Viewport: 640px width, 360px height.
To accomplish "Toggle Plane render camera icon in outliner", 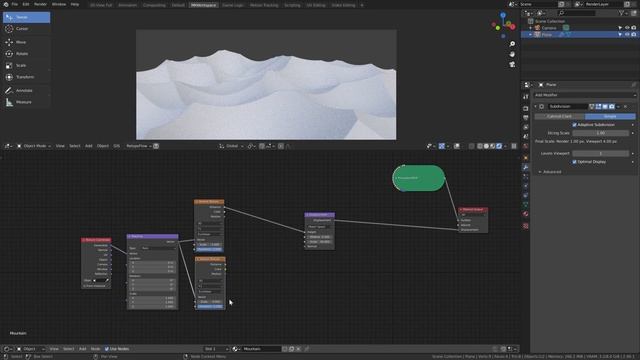I will [634, 35].
